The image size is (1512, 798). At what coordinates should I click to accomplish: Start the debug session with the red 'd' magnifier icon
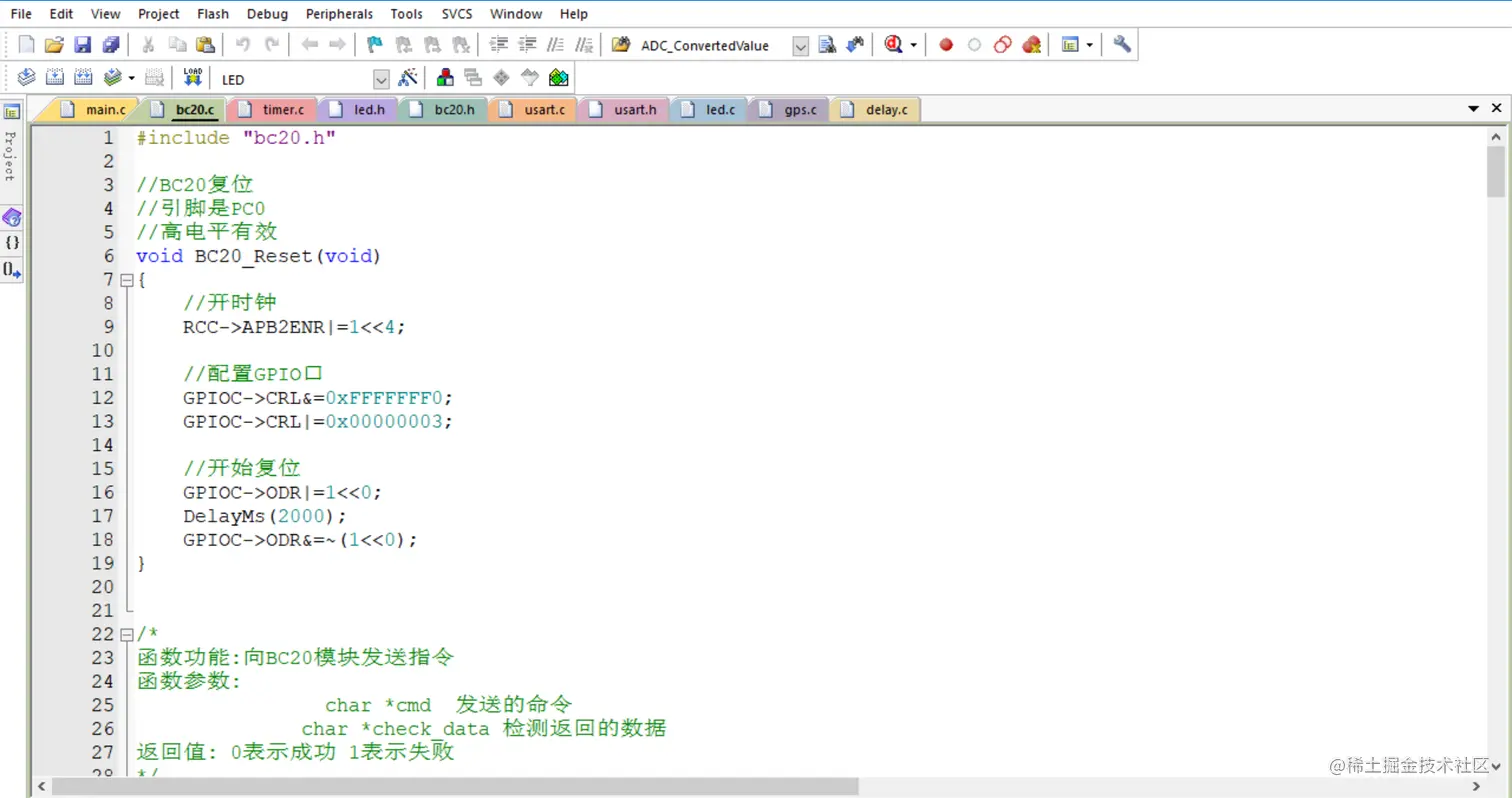click(893, 45)
